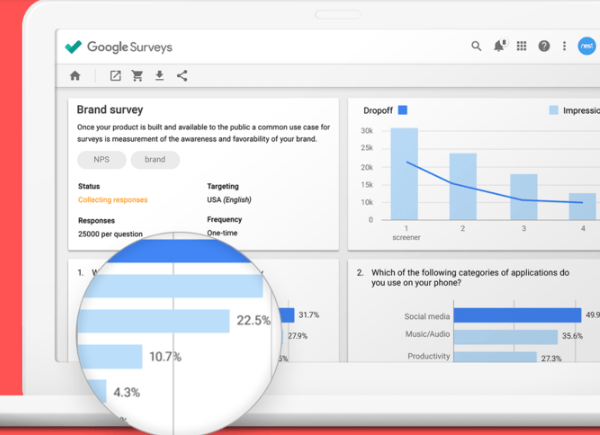The height and width of the screenshot is (435, 600).
Task: Click the 30k axis label
Action: pyautogui.click(x=367, y=131)
